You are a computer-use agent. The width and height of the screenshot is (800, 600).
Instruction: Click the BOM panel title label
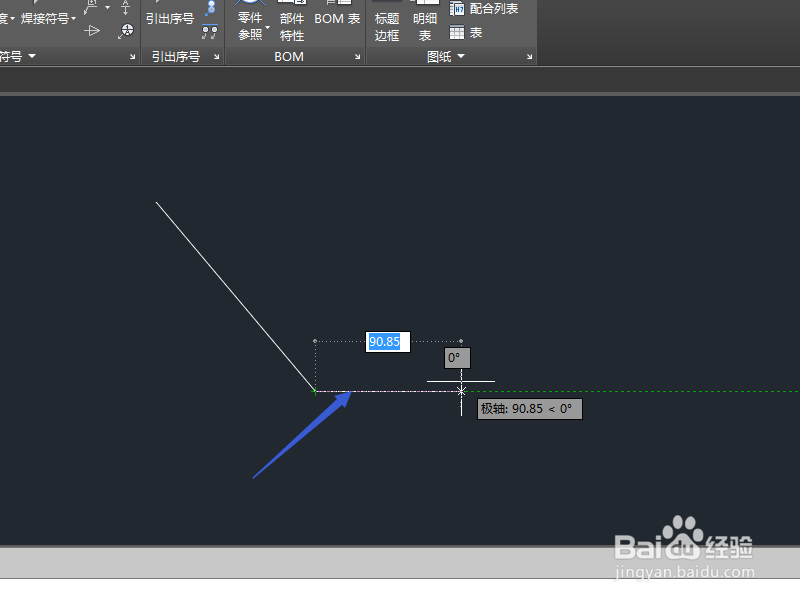[289, 57]
